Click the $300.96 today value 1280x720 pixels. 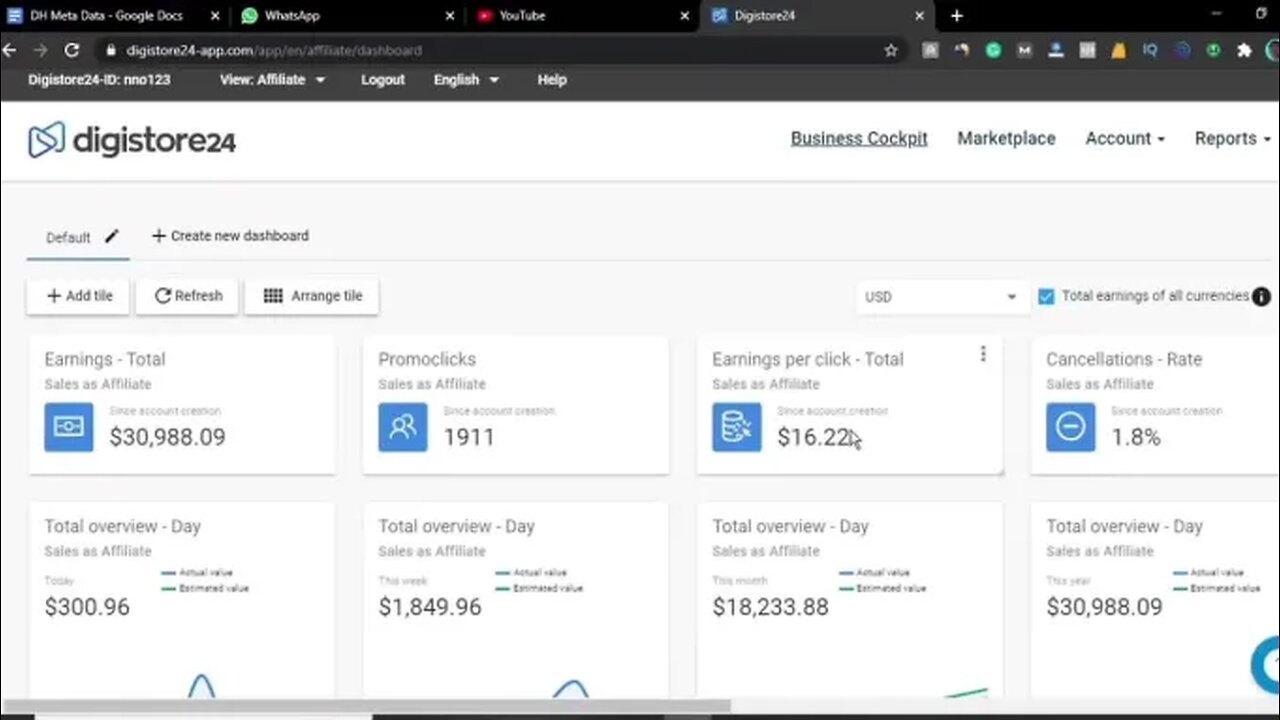[87, 607]
